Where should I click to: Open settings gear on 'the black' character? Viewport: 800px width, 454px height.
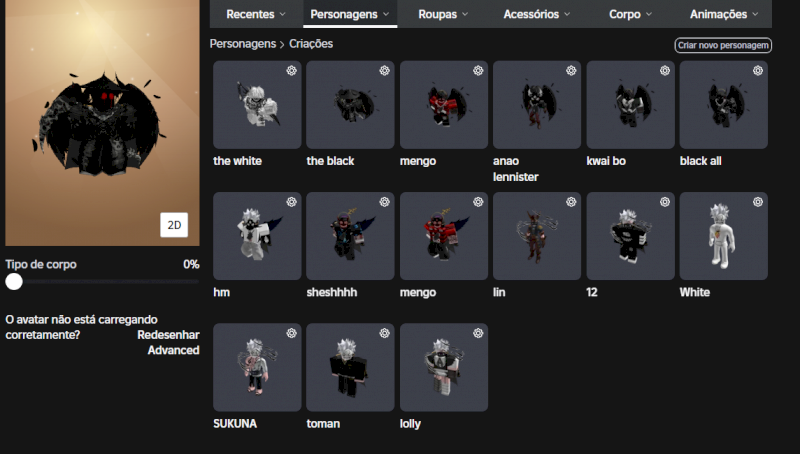(x=385, y=70)
